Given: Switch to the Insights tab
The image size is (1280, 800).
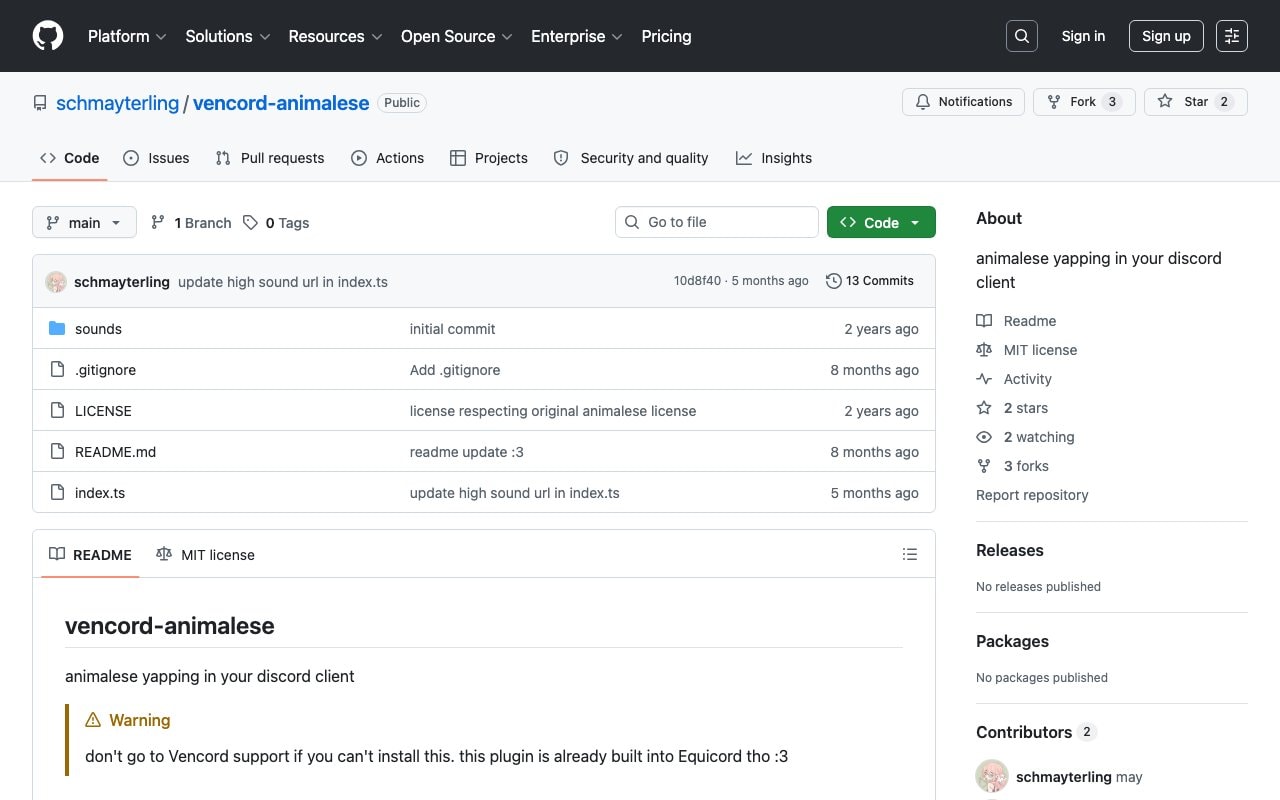Looking at the screenshot, I should pos(774,158).
